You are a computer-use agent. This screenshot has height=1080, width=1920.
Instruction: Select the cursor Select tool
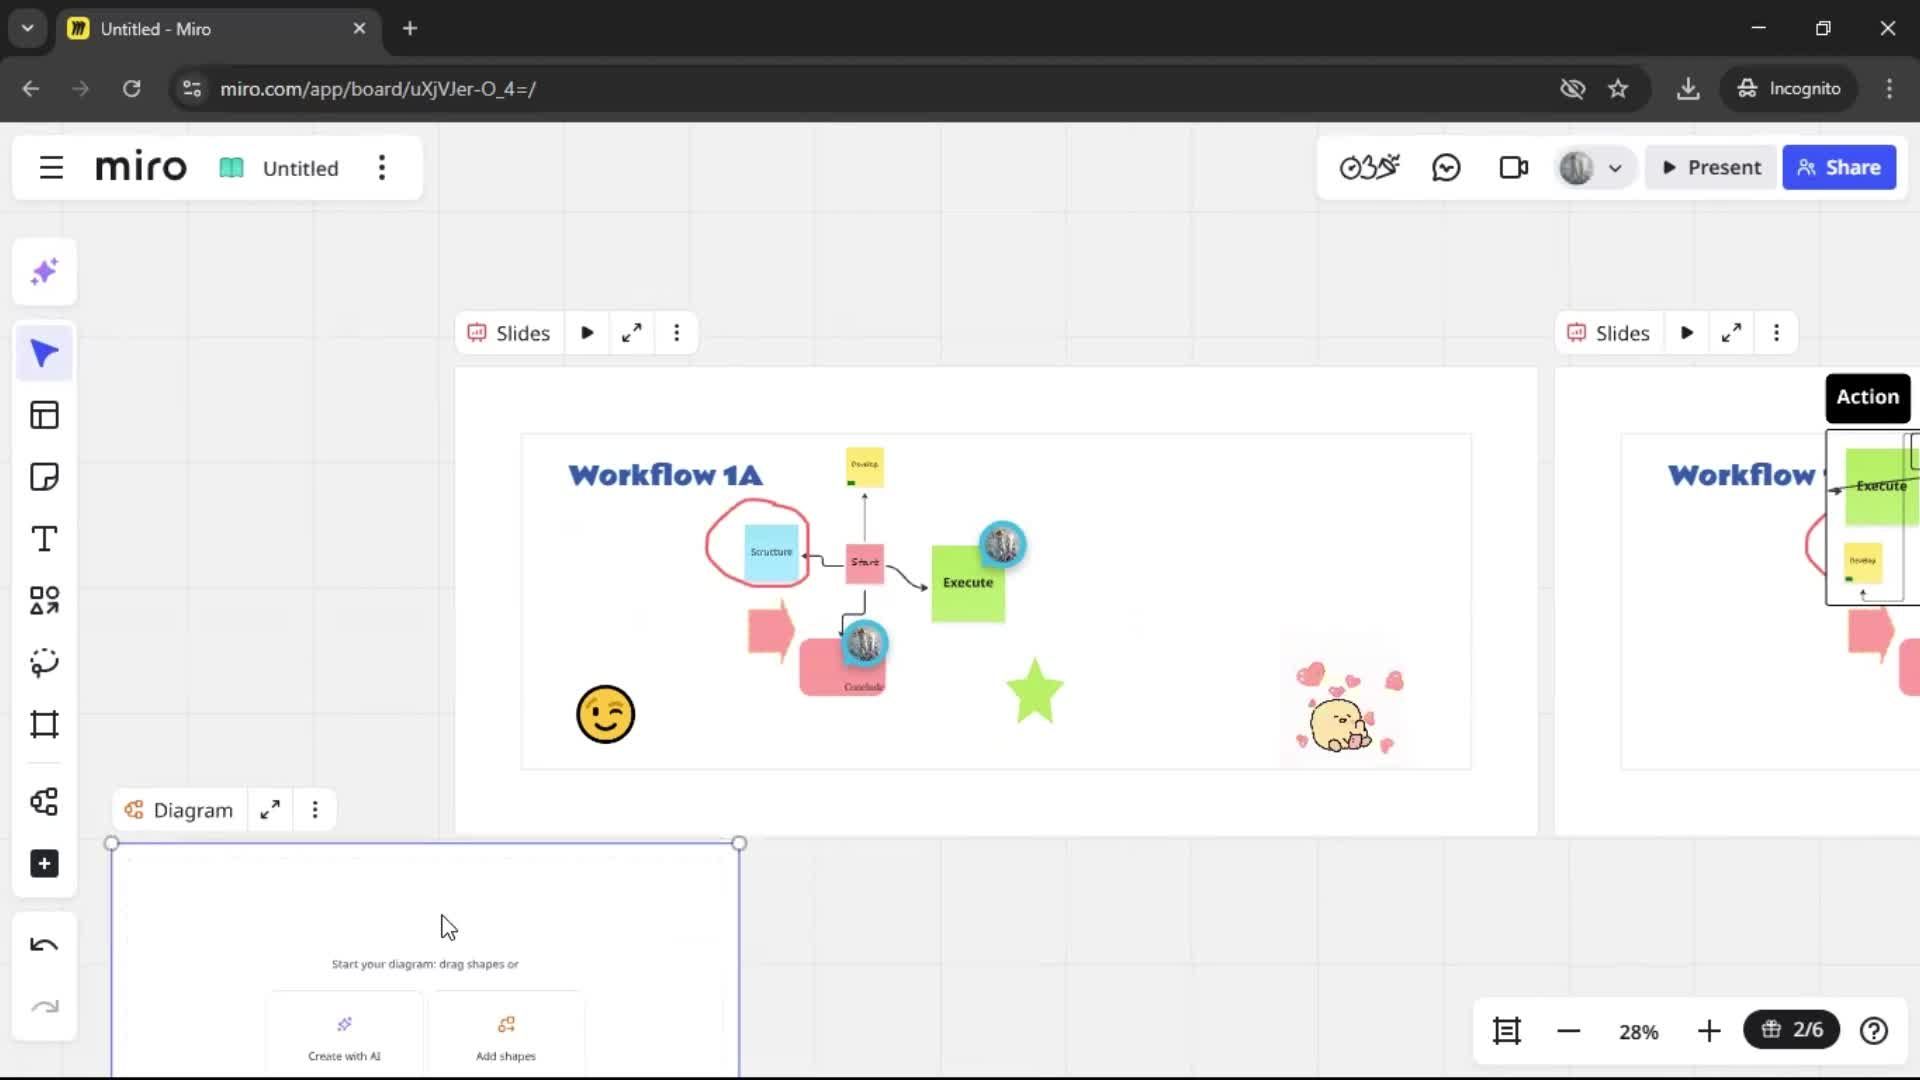pyautogui.click(x=44, y=353)
